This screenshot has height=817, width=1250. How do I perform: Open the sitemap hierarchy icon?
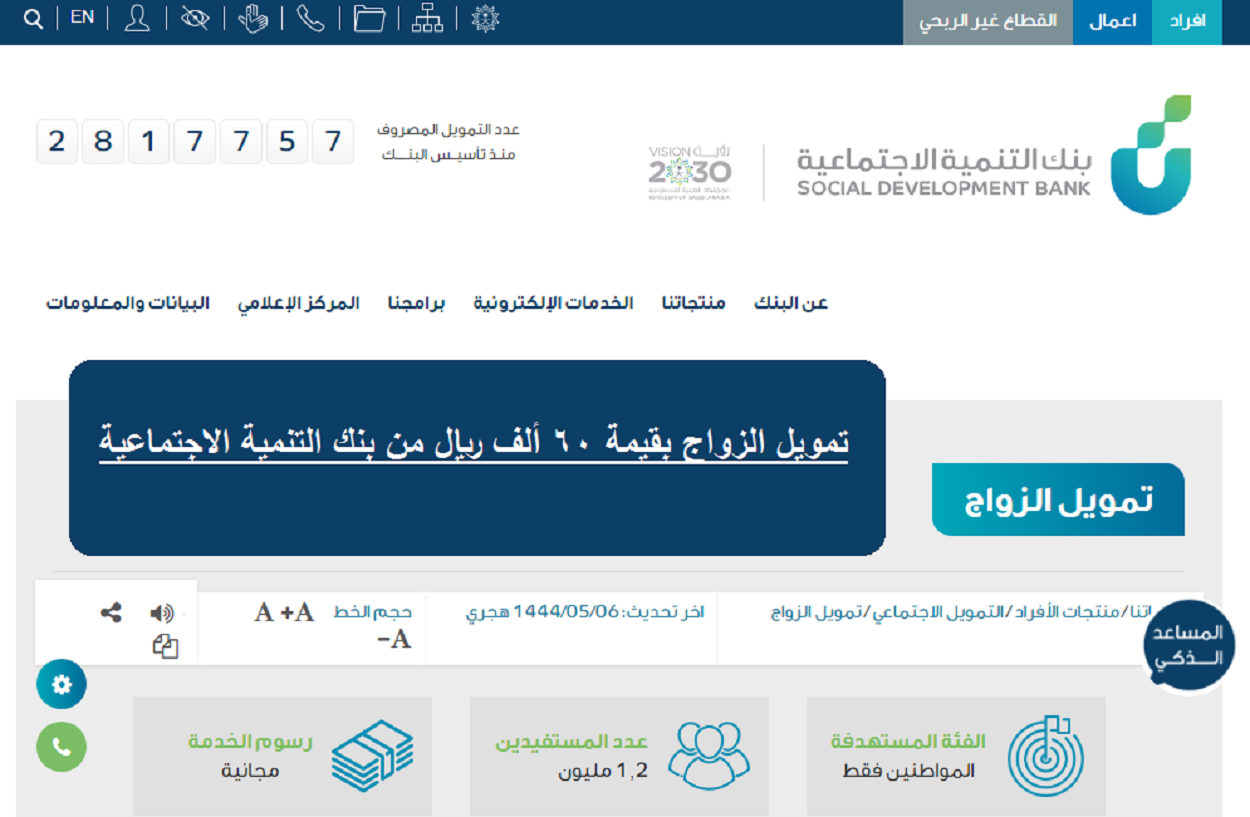[x=427, y=19]
